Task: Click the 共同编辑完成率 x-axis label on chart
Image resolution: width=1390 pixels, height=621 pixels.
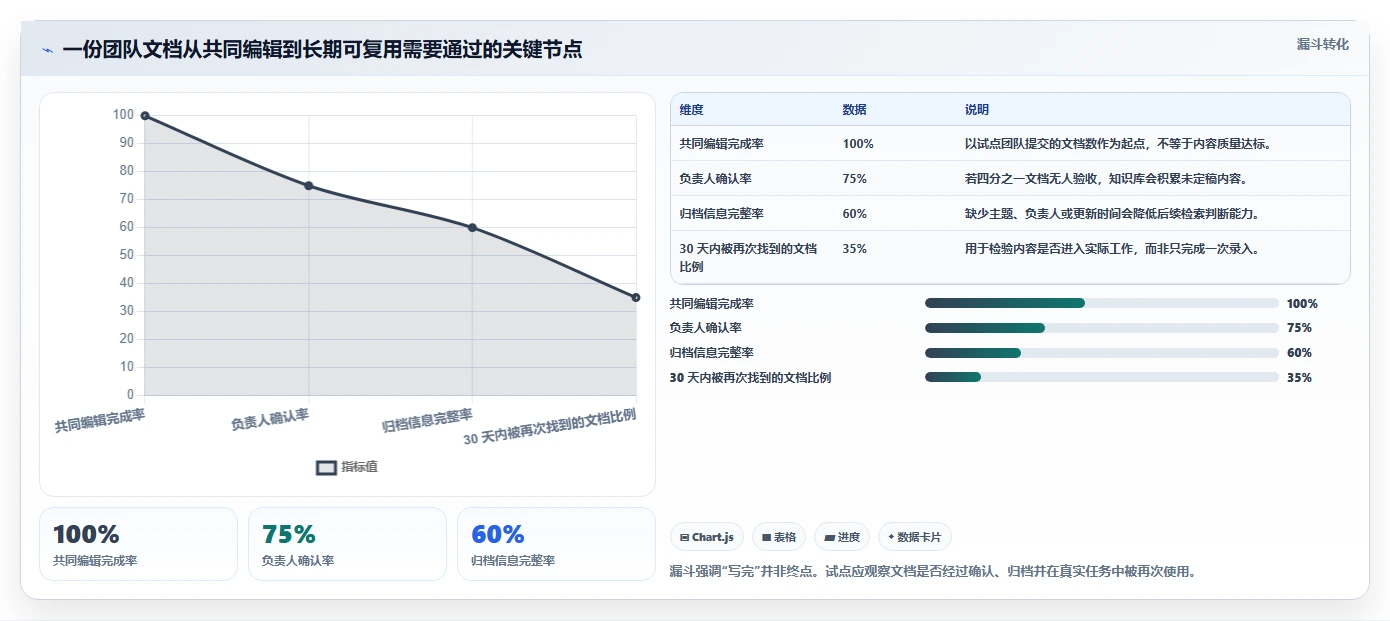Action: click(99, 420)
